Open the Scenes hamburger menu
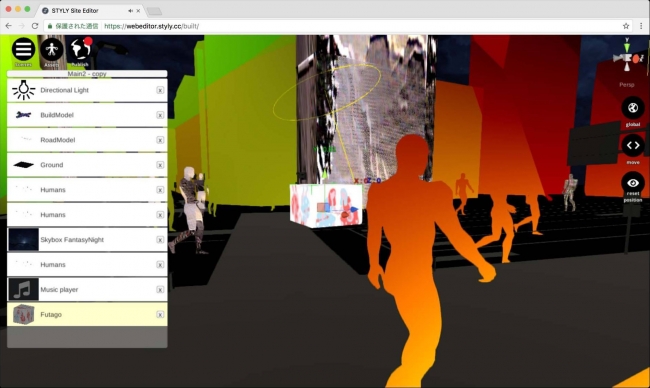Viewport: 650px width, 388px height. click(x=23, y=49)
